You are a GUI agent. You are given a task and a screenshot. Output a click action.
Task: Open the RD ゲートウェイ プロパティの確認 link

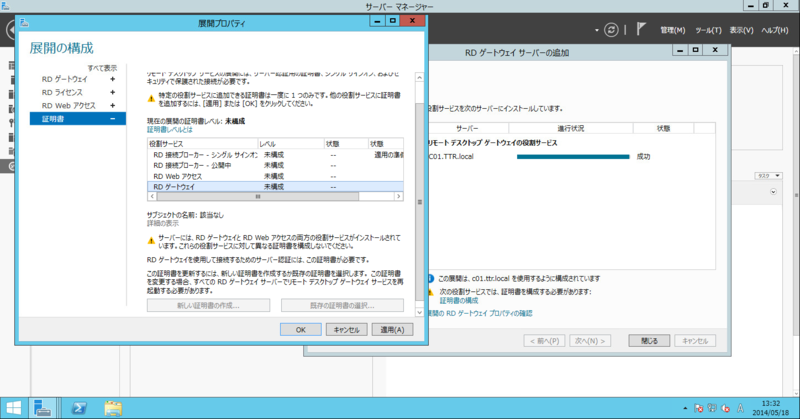point(481,313)
